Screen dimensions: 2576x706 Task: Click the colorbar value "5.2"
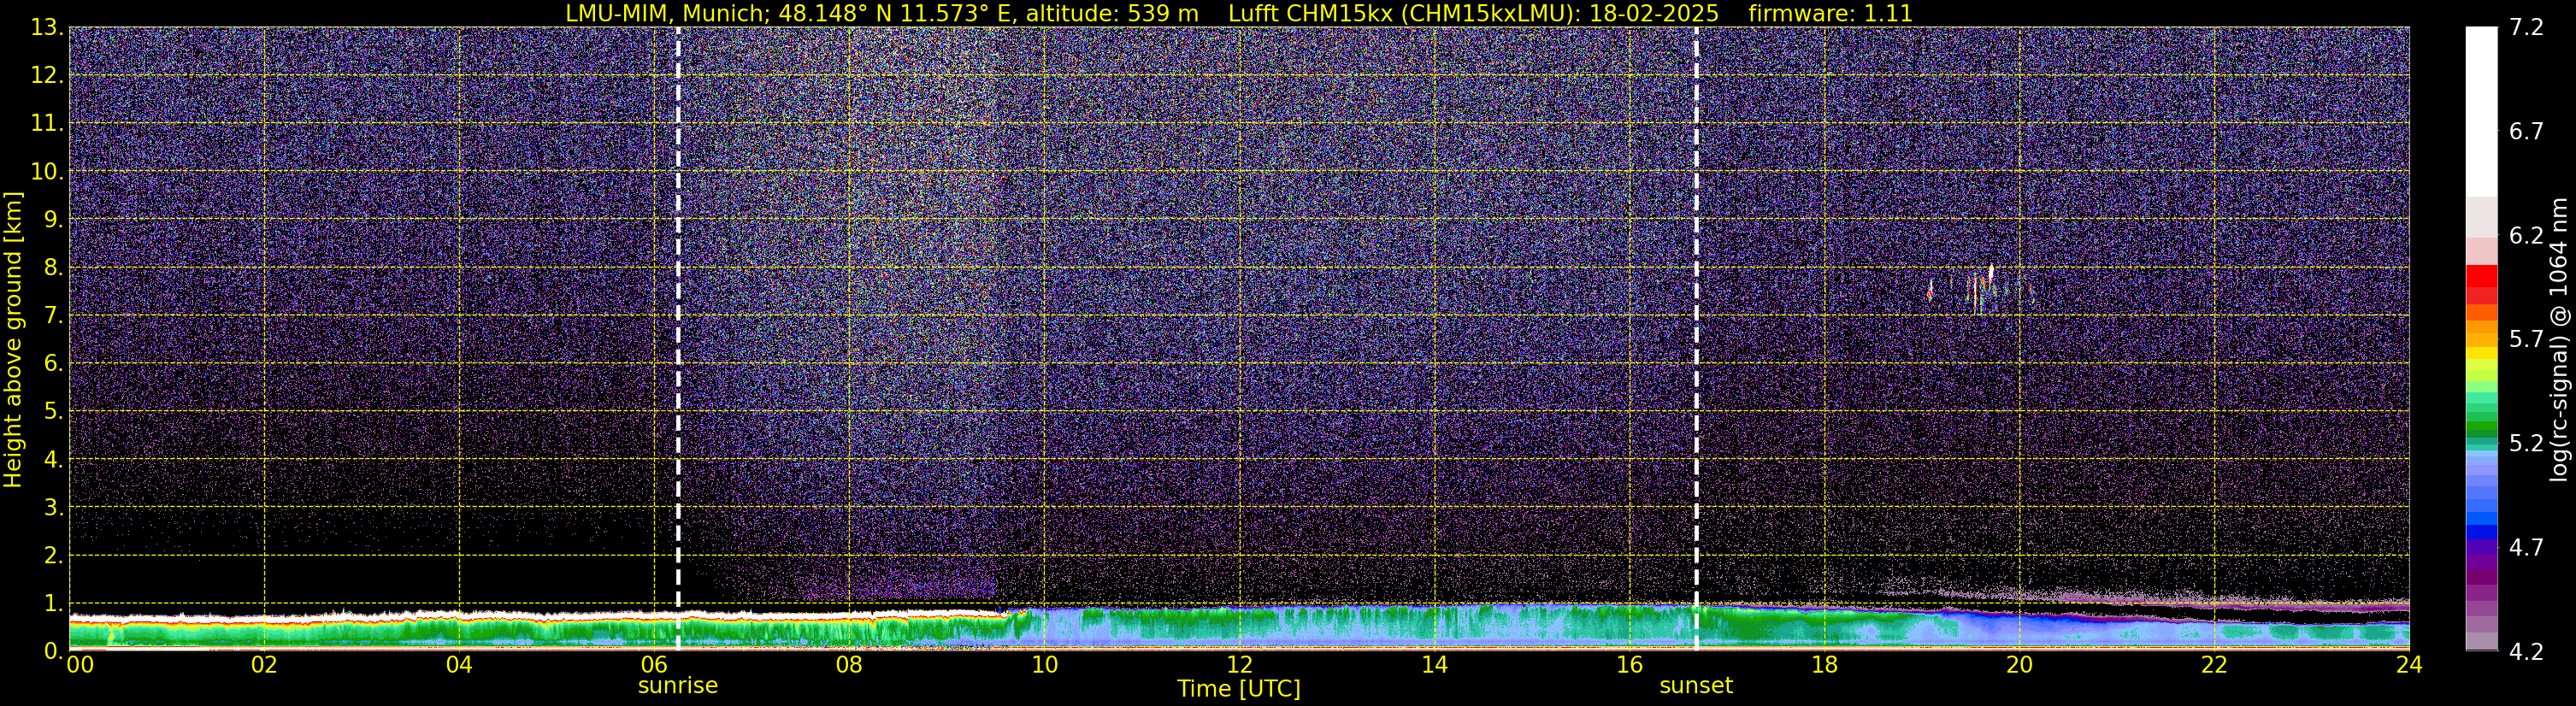tap(2526, 444)
